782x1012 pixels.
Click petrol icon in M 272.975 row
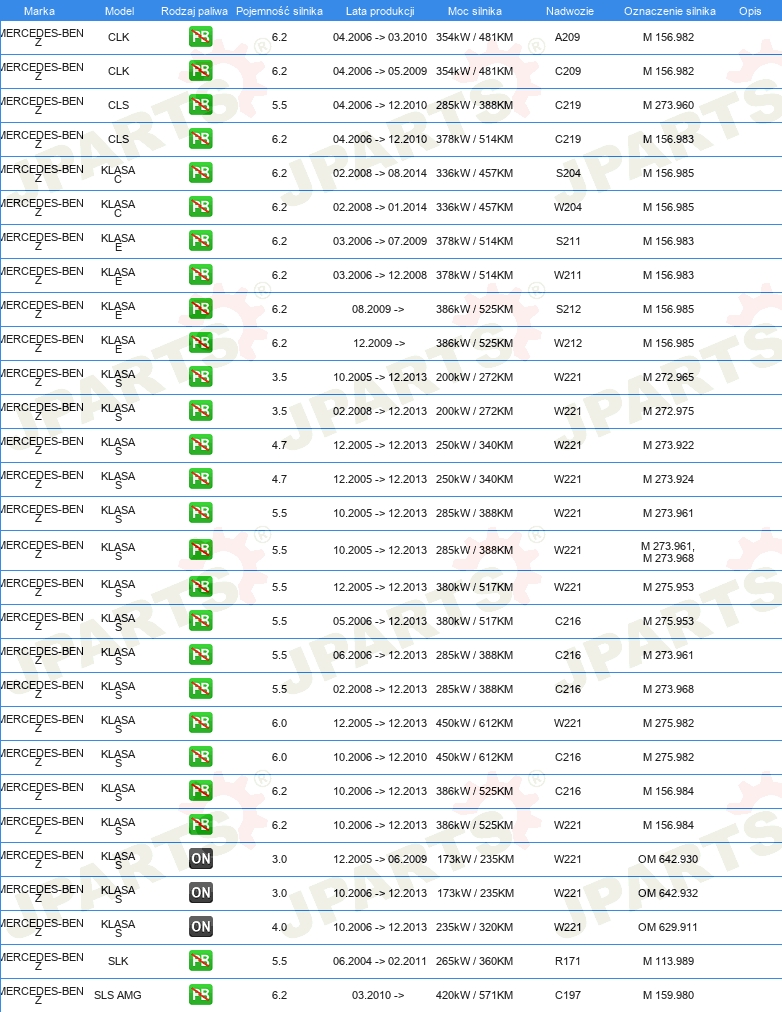[201, 410]
